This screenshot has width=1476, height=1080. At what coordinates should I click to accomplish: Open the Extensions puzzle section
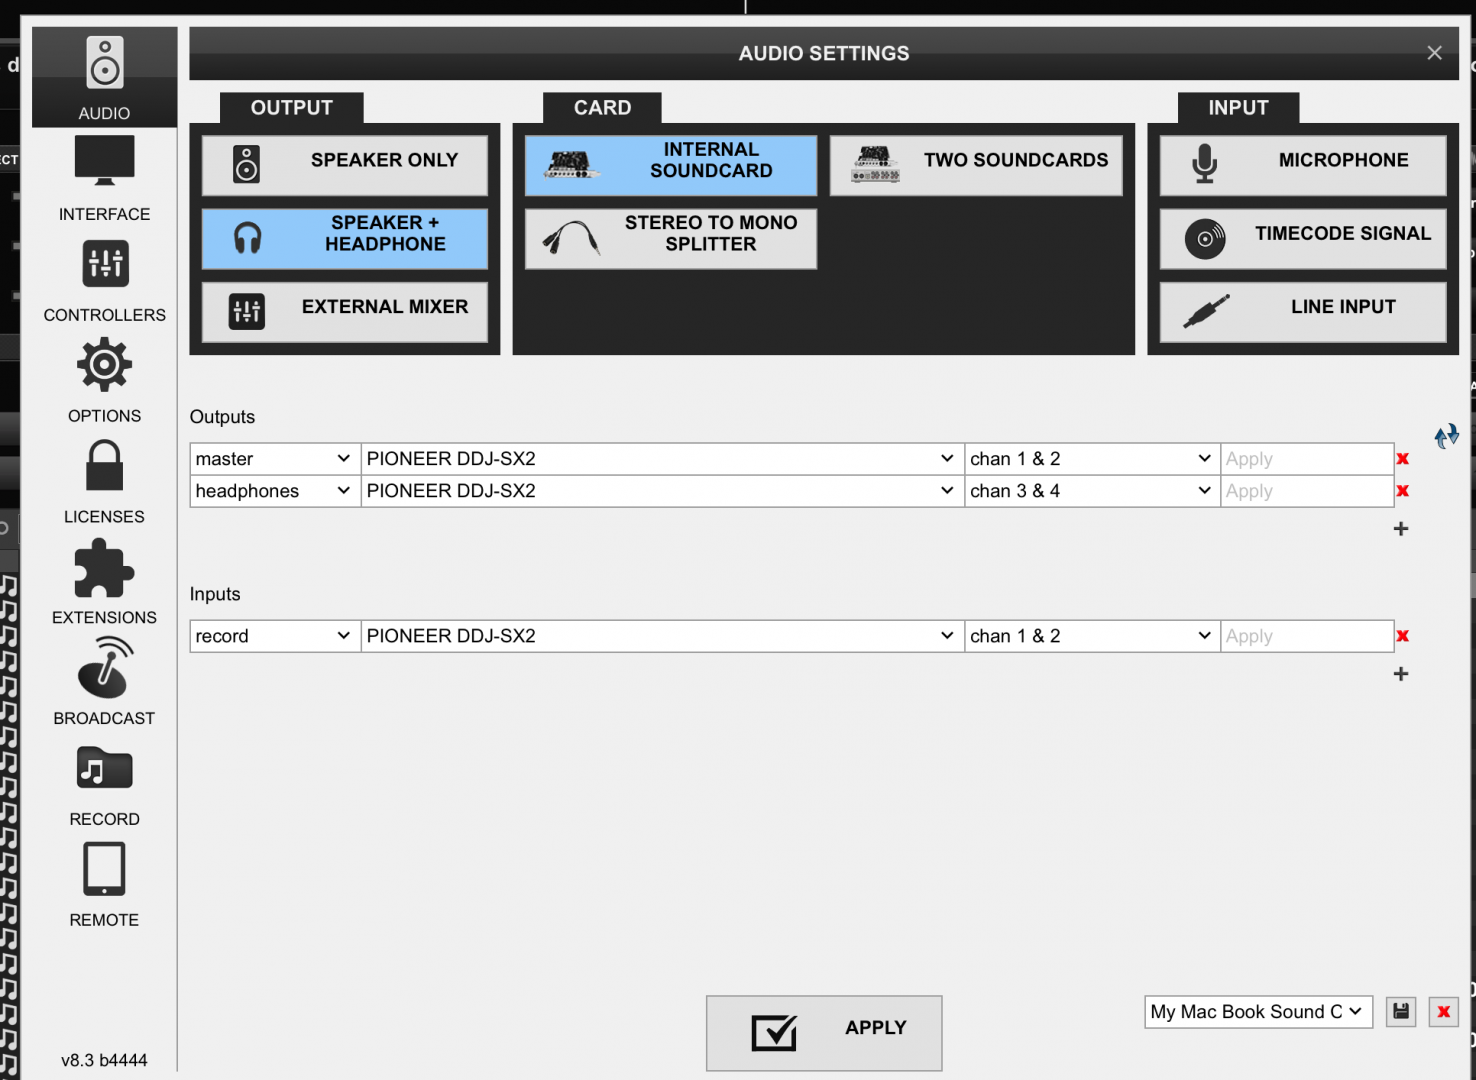[104, 583]
